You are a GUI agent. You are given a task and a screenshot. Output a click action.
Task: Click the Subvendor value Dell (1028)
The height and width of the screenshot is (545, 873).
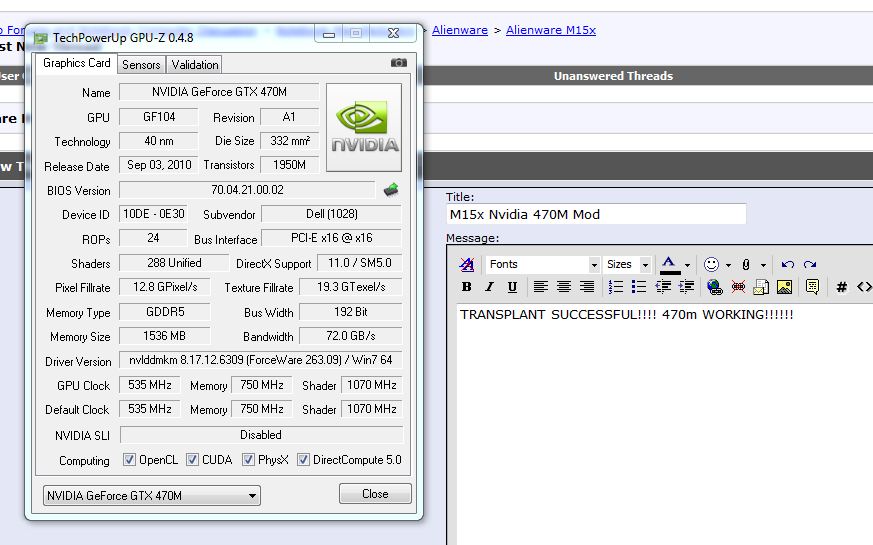pos(331,214)
